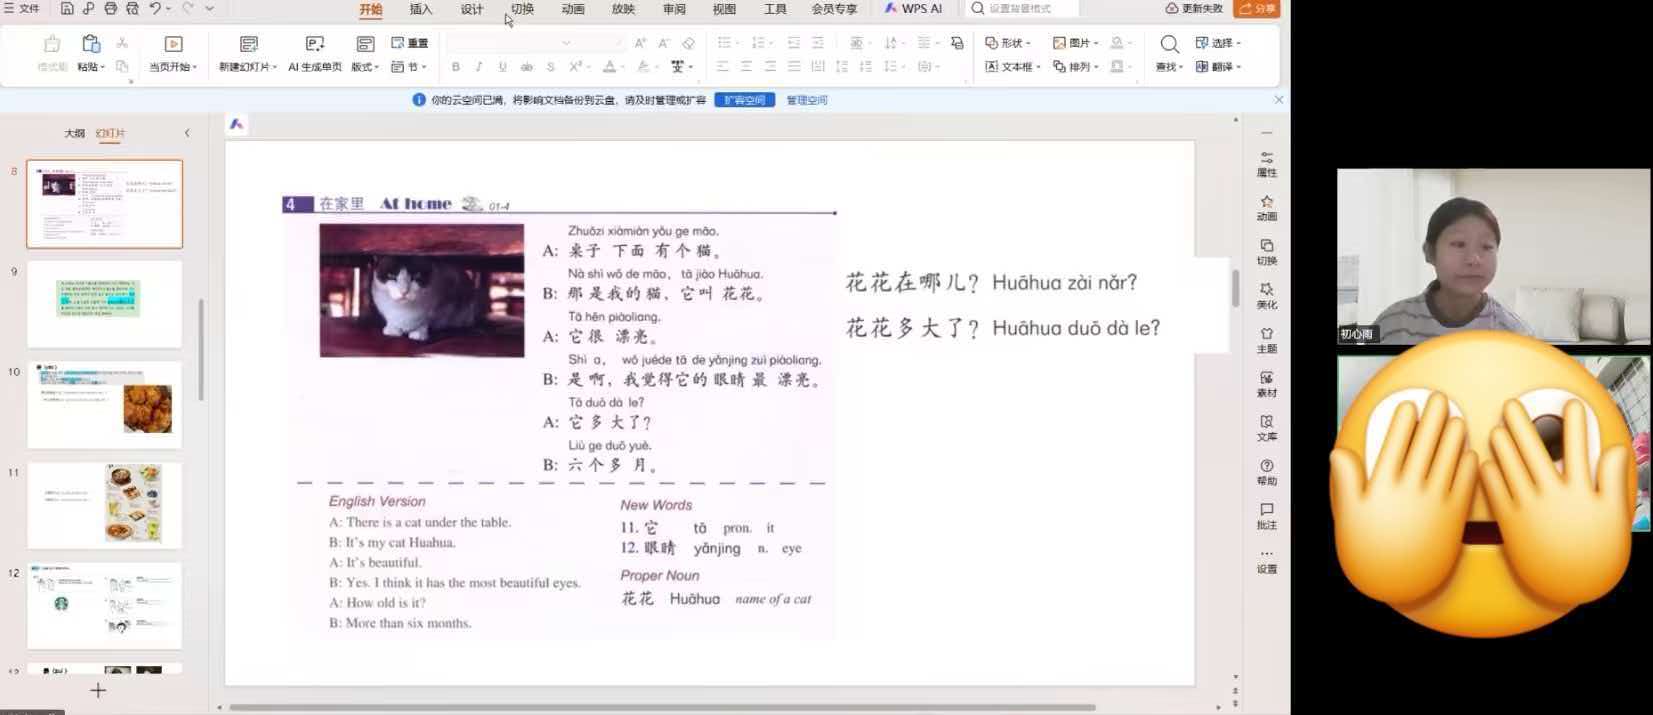This screenshot has height=715, width=1653.
Task: Click the 管理空间 manage space link
Action: pyautogui.click(x=807, y=100)
